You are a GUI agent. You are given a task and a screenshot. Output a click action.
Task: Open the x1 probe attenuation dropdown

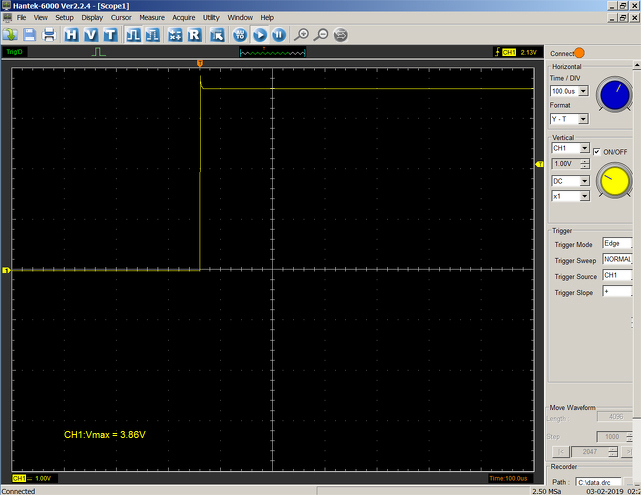click(585, 196)
